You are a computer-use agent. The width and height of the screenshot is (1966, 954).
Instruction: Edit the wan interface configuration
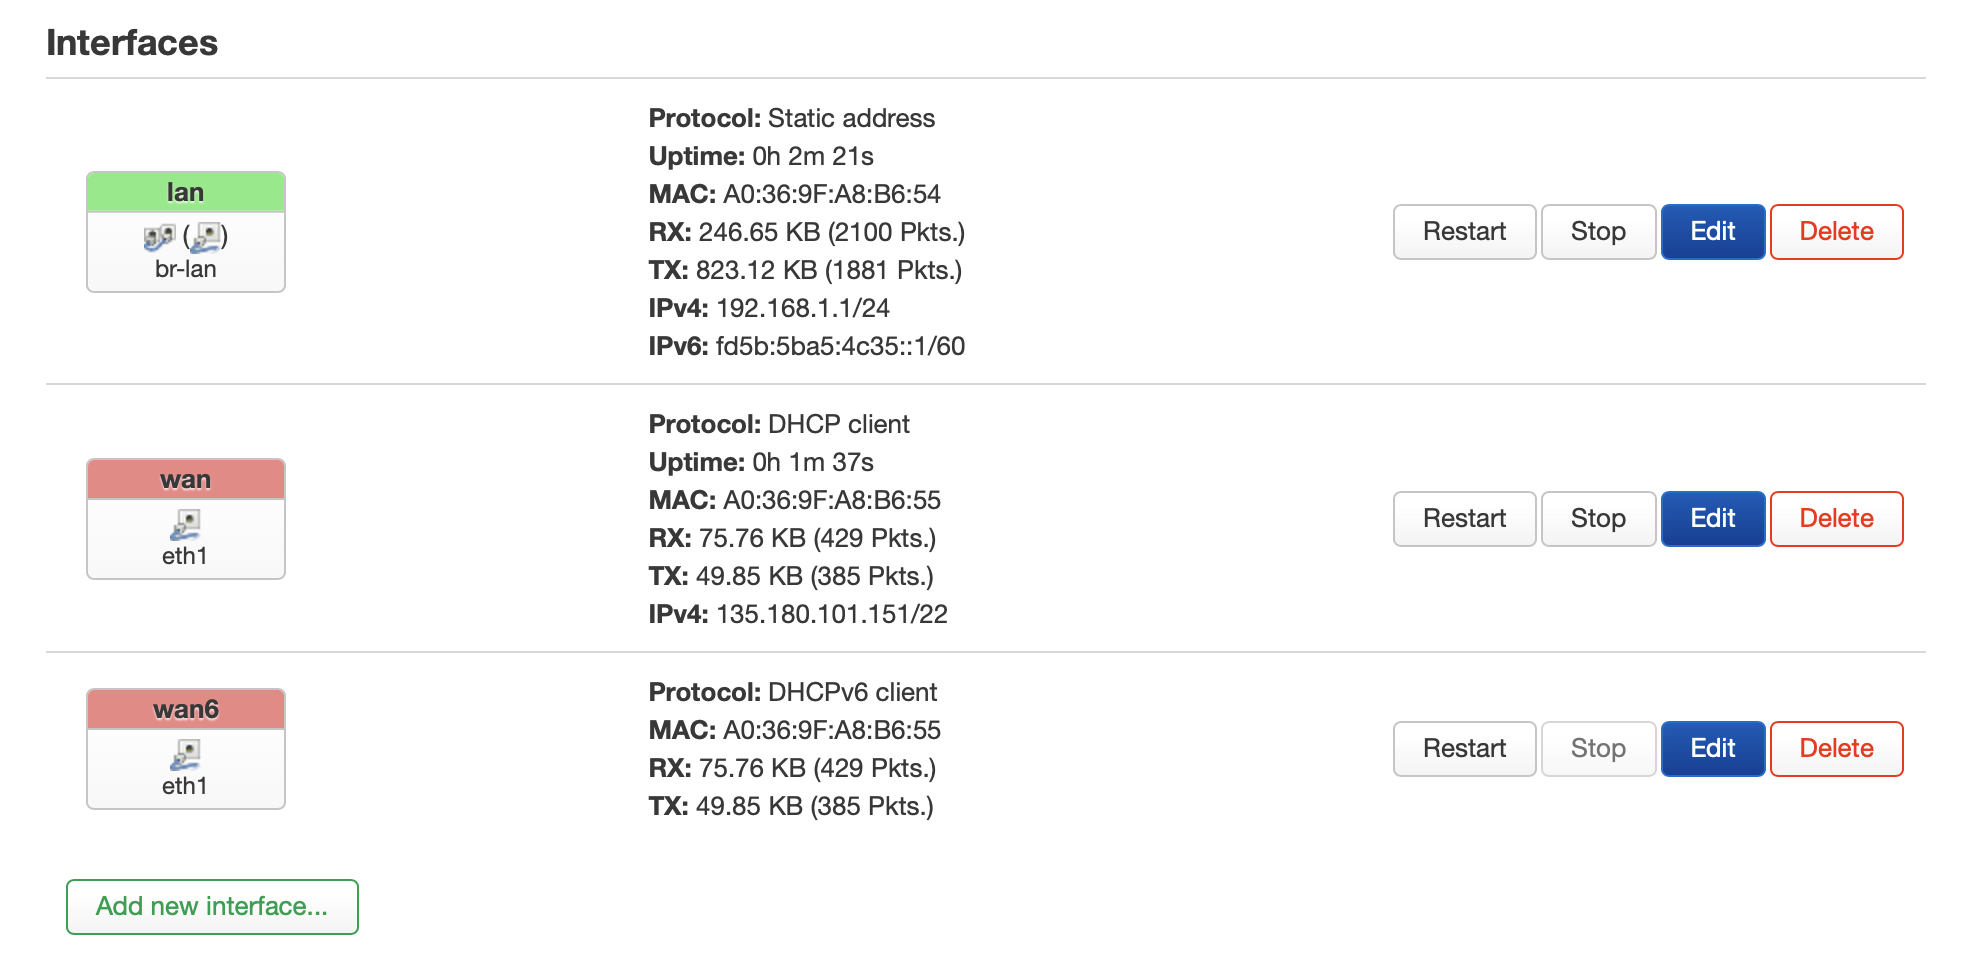(1713, 519)
